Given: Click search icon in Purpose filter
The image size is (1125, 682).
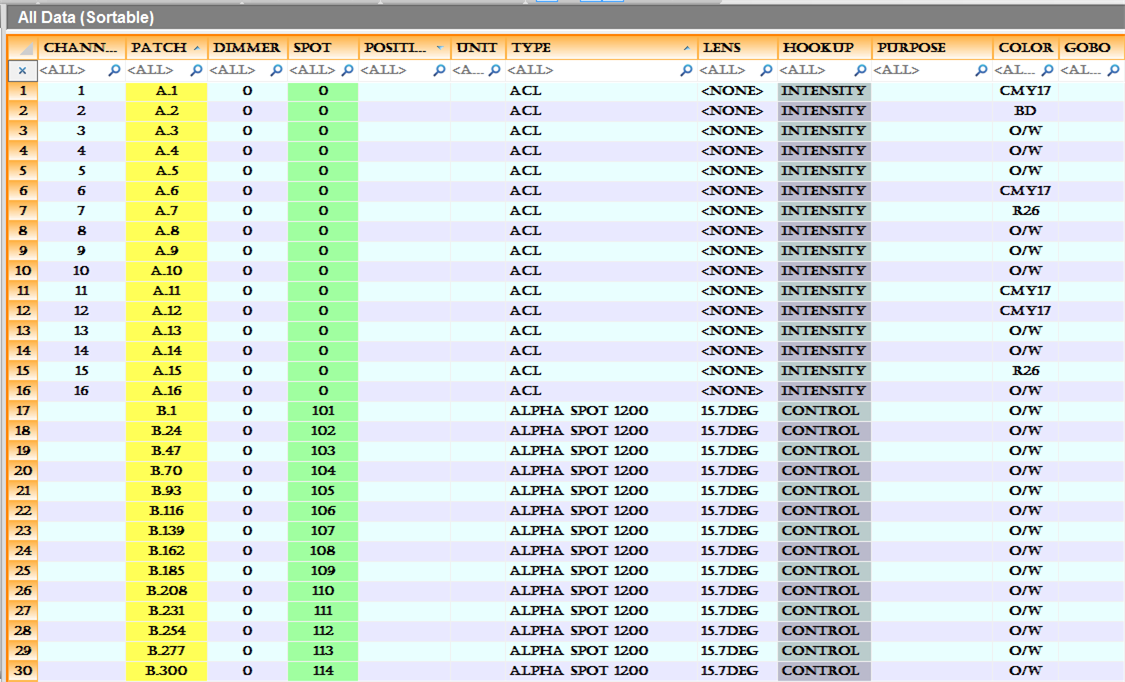Looking at the screenshot, I should 982,71.
